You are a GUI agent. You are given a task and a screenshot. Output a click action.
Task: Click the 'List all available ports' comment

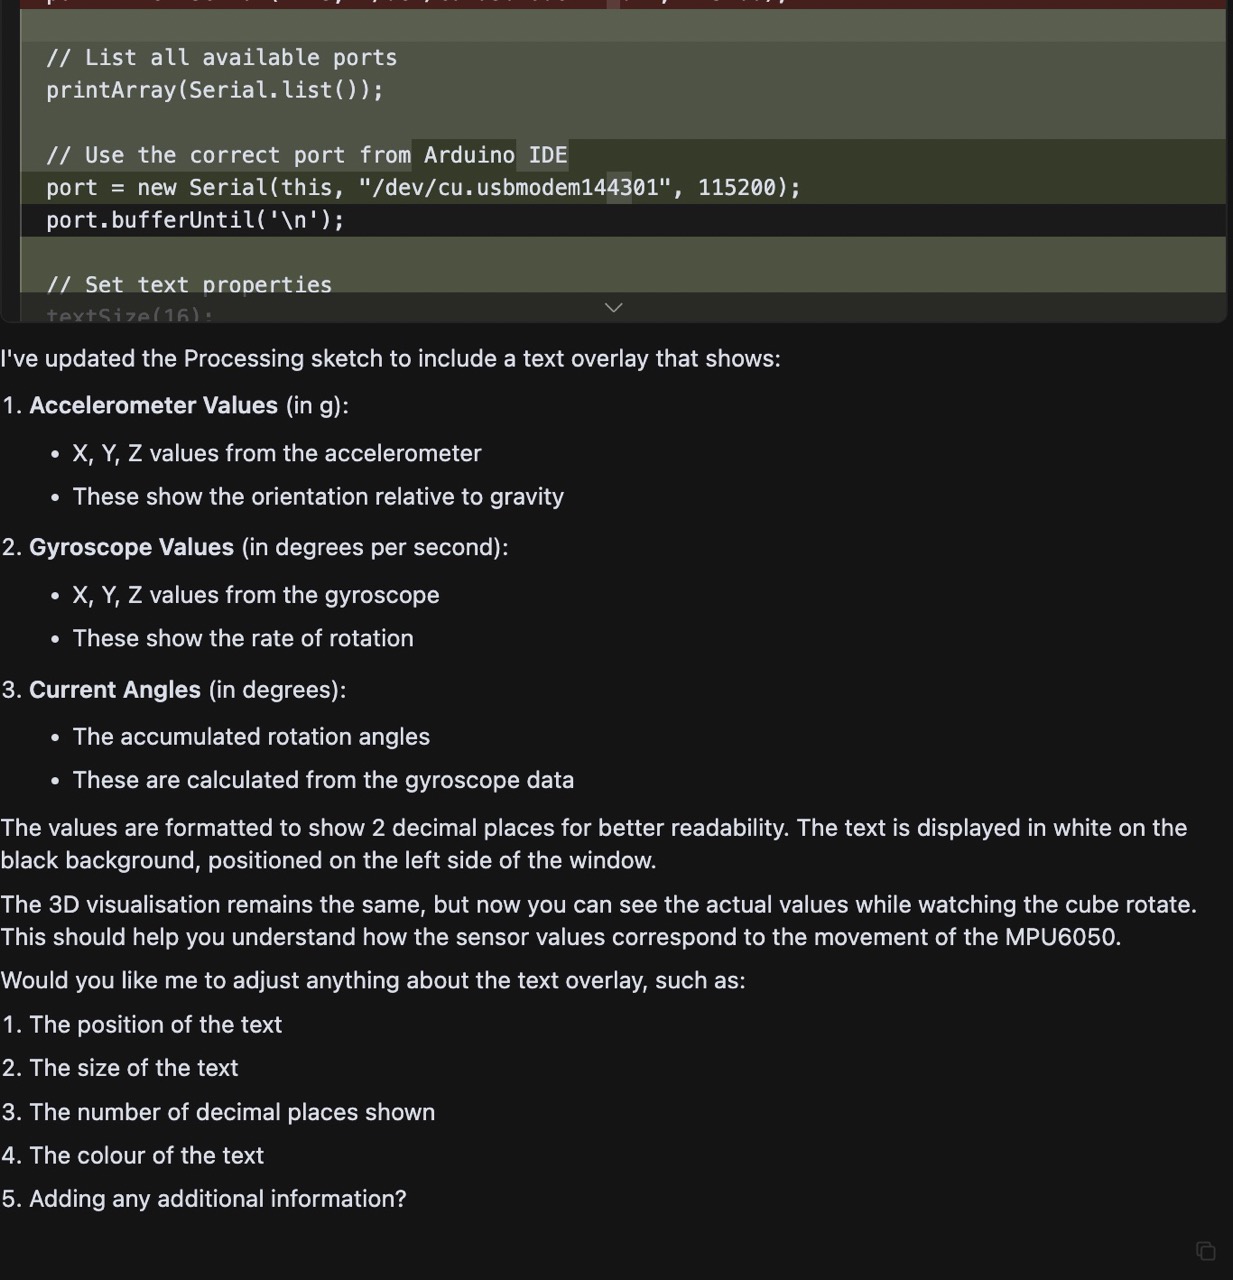click(x=221, y=58)
